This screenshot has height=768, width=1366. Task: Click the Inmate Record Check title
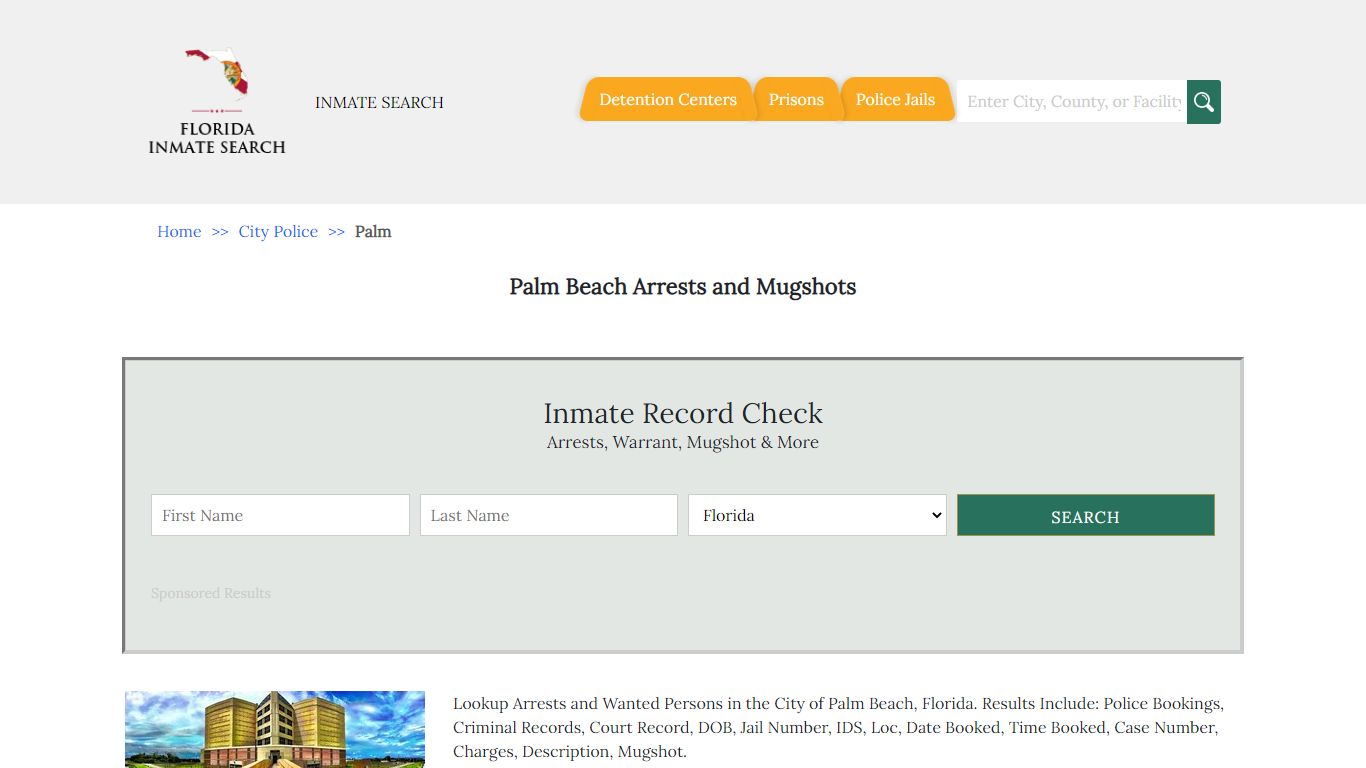(683, 413)
